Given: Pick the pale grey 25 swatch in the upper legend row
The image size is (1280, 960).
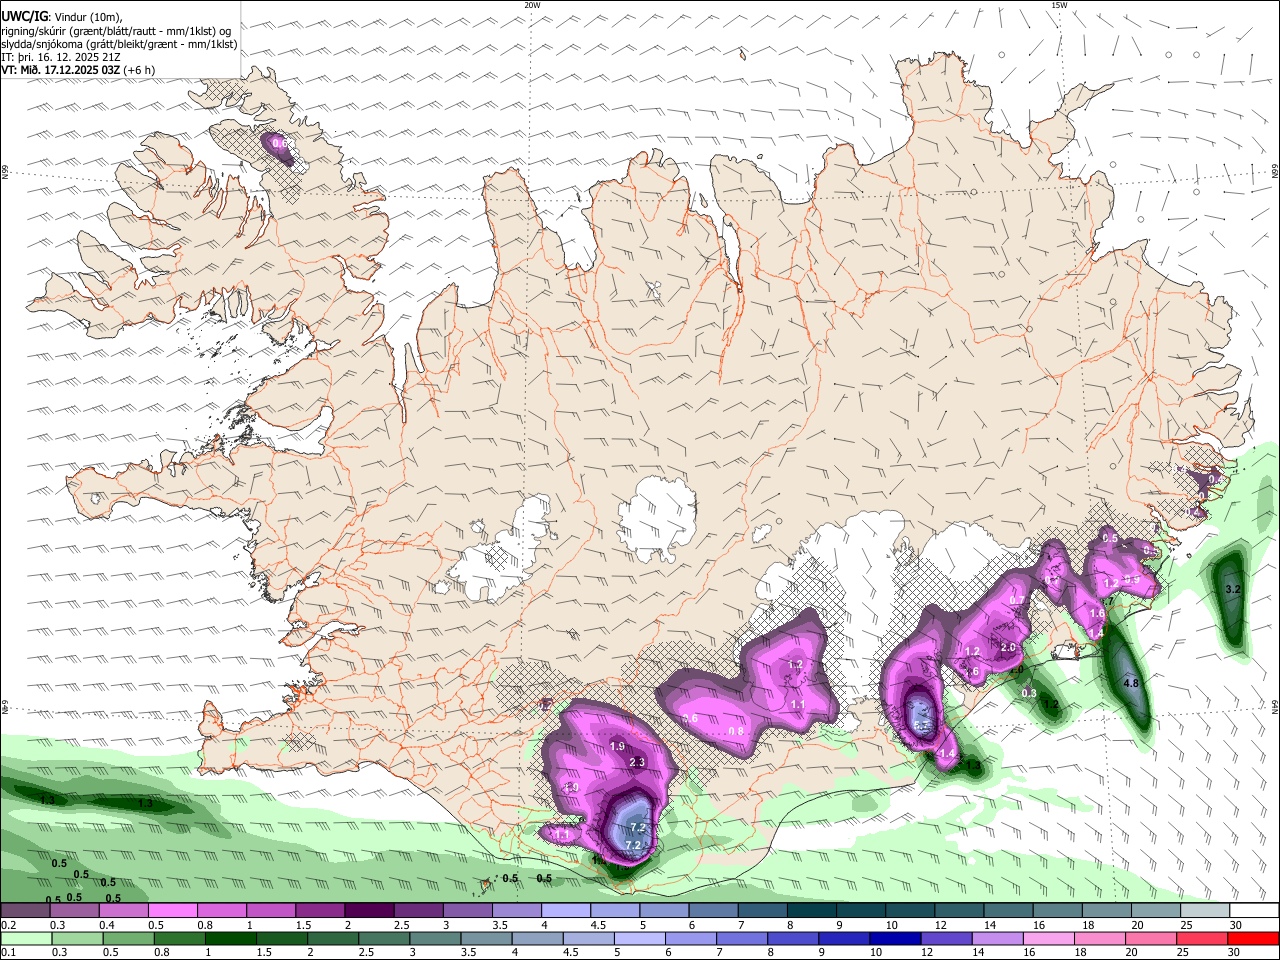Looking at the screenshot, I should tap(1205, 910).
